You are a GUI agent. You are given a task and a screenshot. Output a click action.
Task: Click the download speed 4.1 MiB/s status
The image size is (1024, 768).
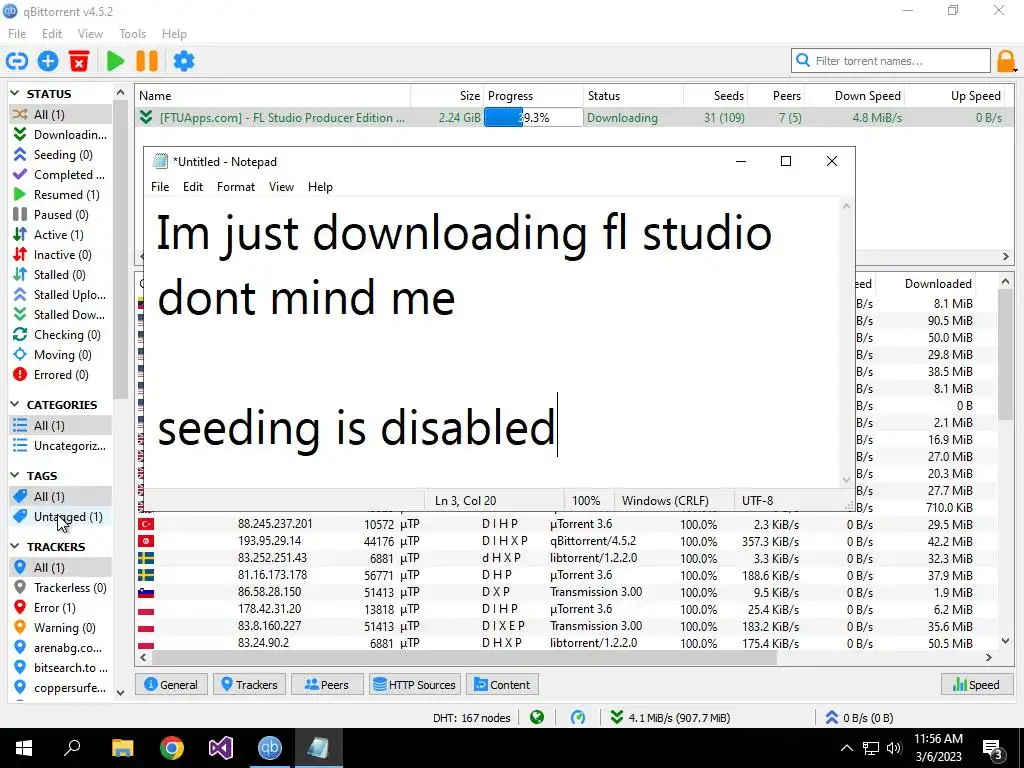pos(671,718)
